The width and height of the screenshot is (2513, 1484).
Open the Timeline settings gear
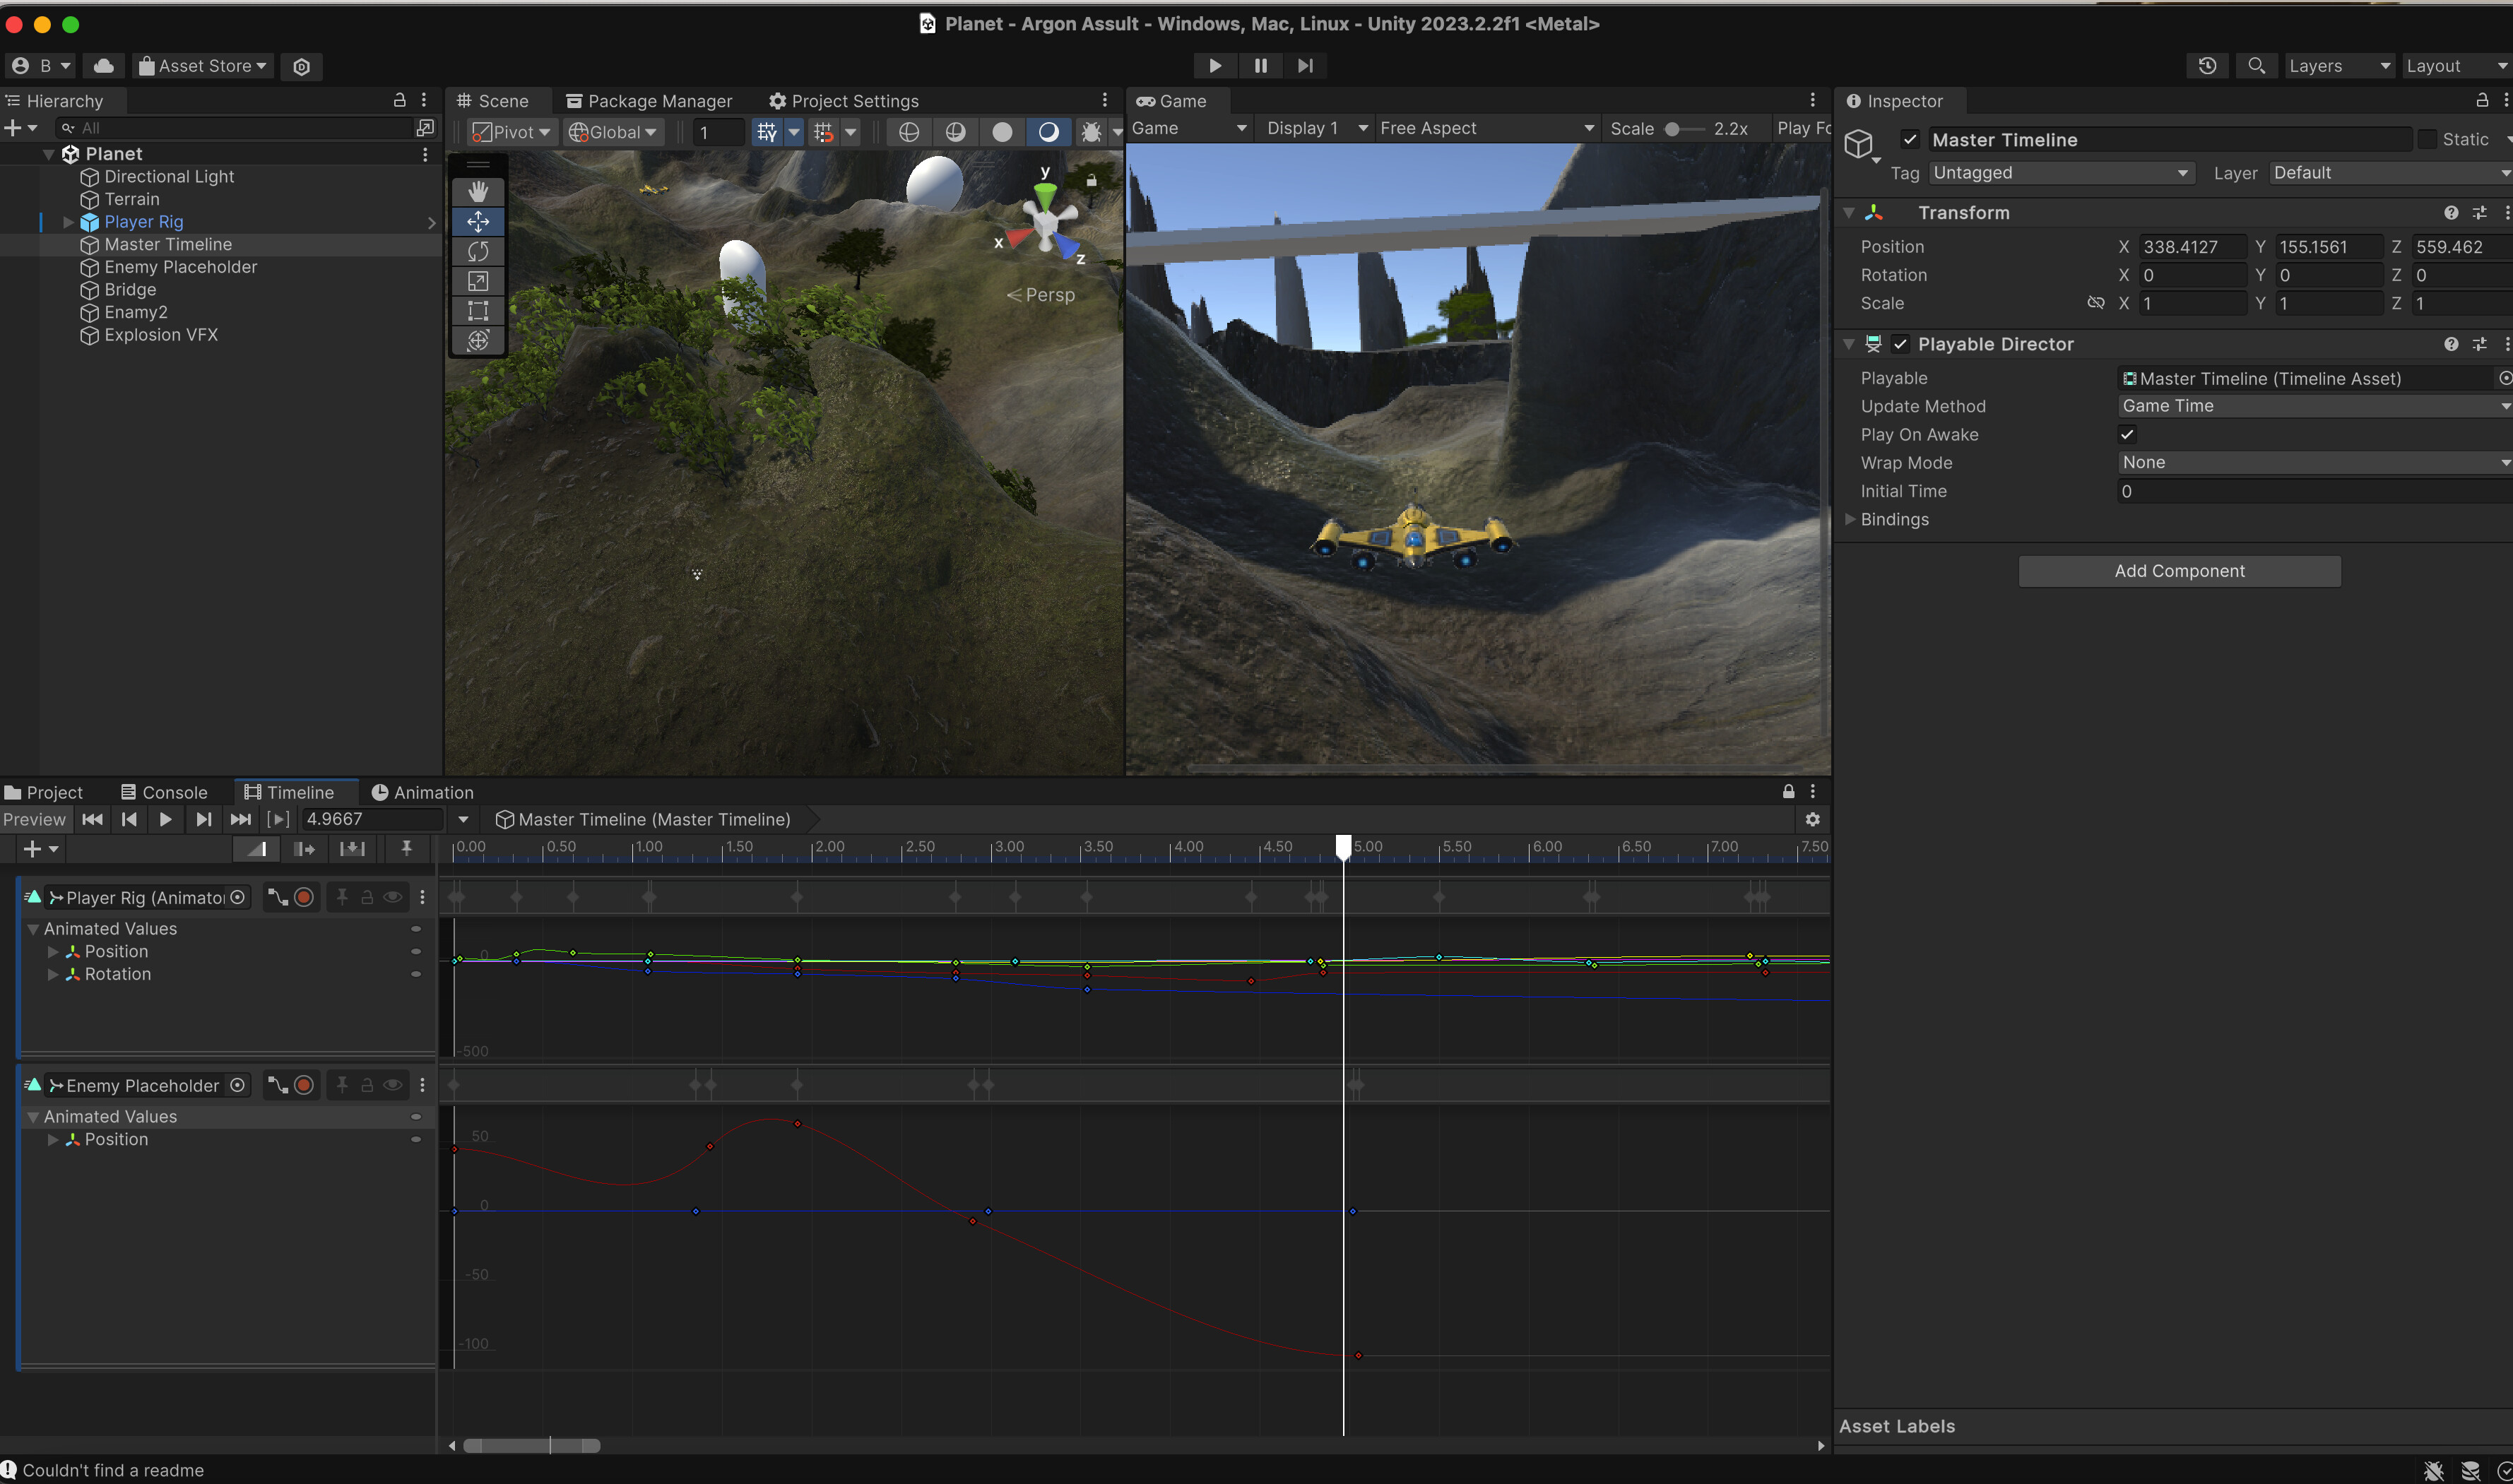(1813, 819)
